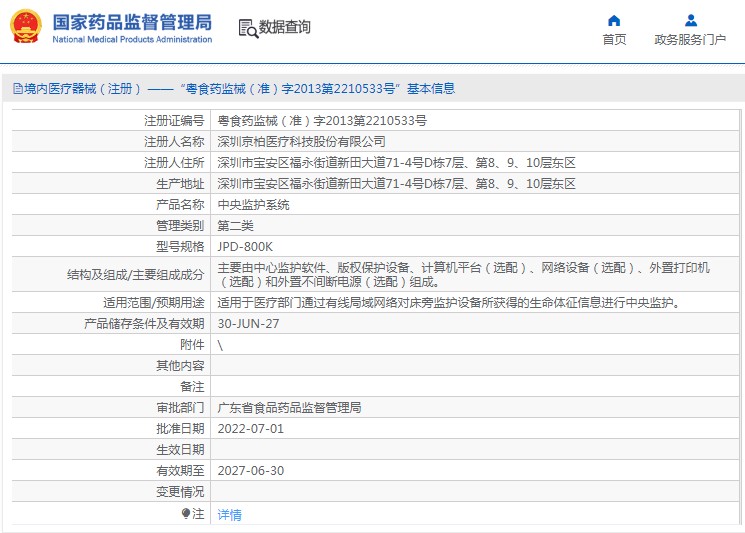Screen dimensions: 745x533
Task: Click the 注册证编号 label
Action: tap(174, 121)
